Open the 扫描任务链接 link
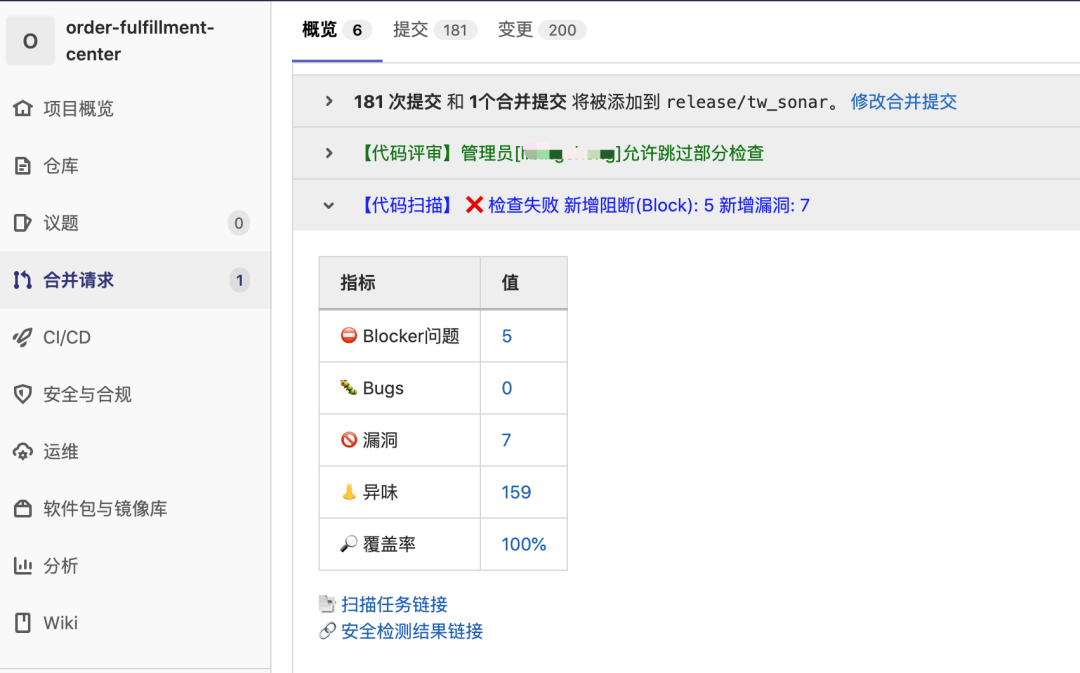The height and width of the screenshot is (673, 1080). [x=394, y=604]
